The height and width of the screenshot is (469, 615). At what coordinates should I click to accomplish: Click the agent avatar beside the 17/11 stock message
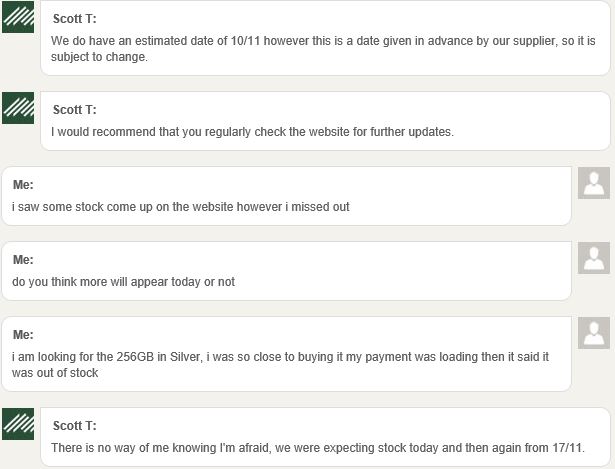coord(18,424)
